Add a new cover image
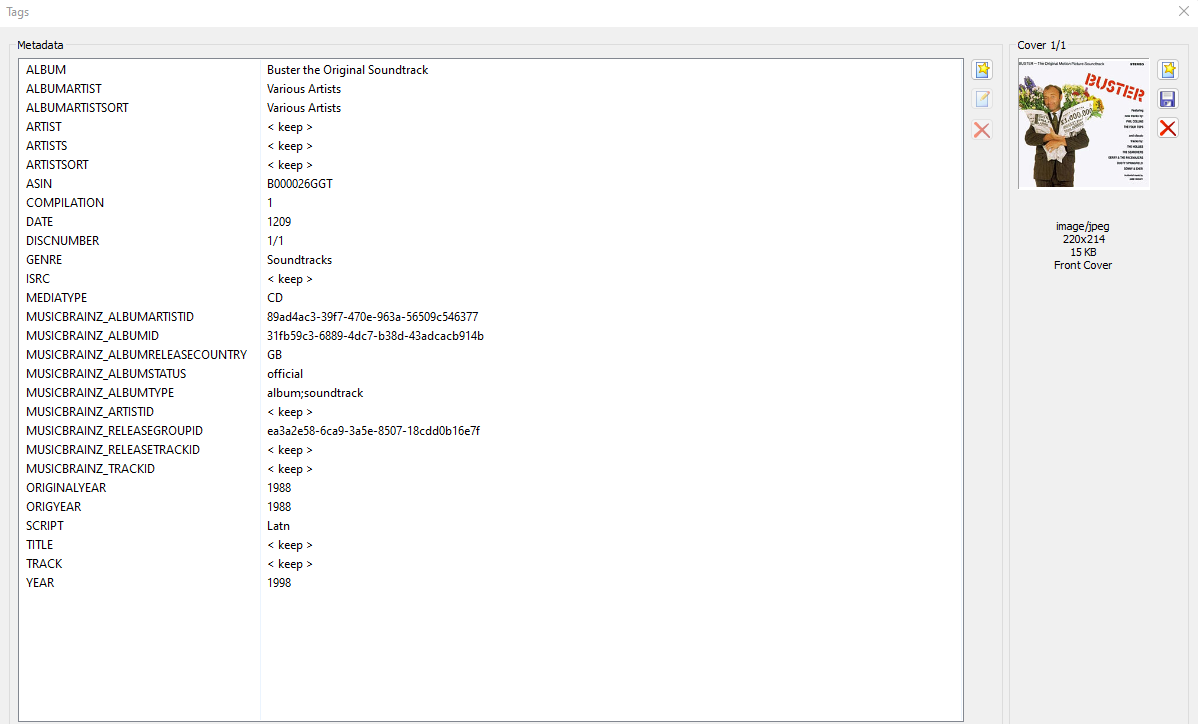 click(1167, 69)
